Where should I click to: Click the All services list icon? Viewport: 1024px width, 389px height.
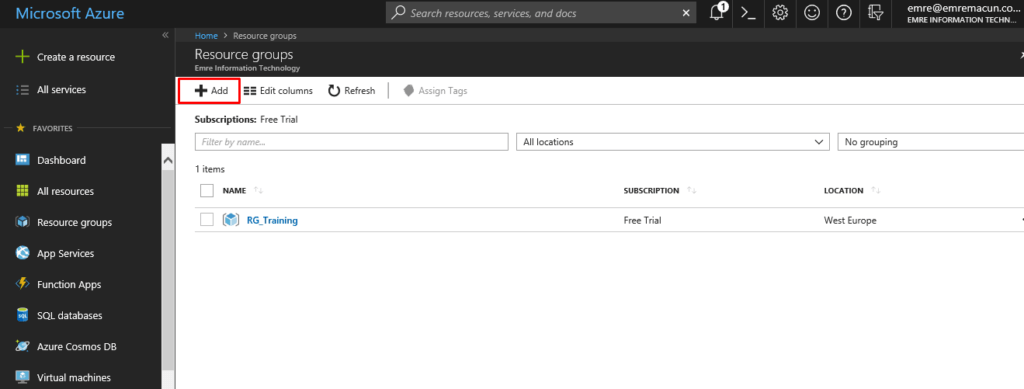[x=23, y=90]
